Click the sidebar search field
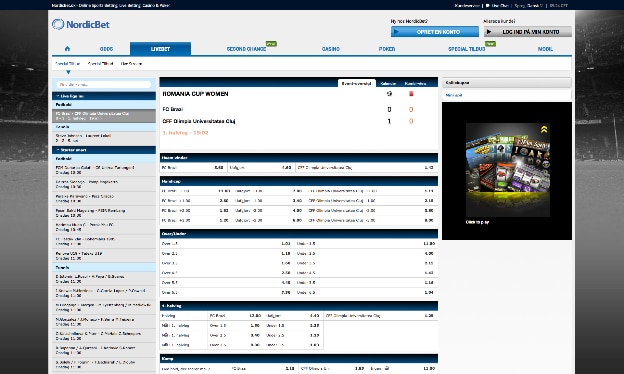 click(x=104, y=84)
